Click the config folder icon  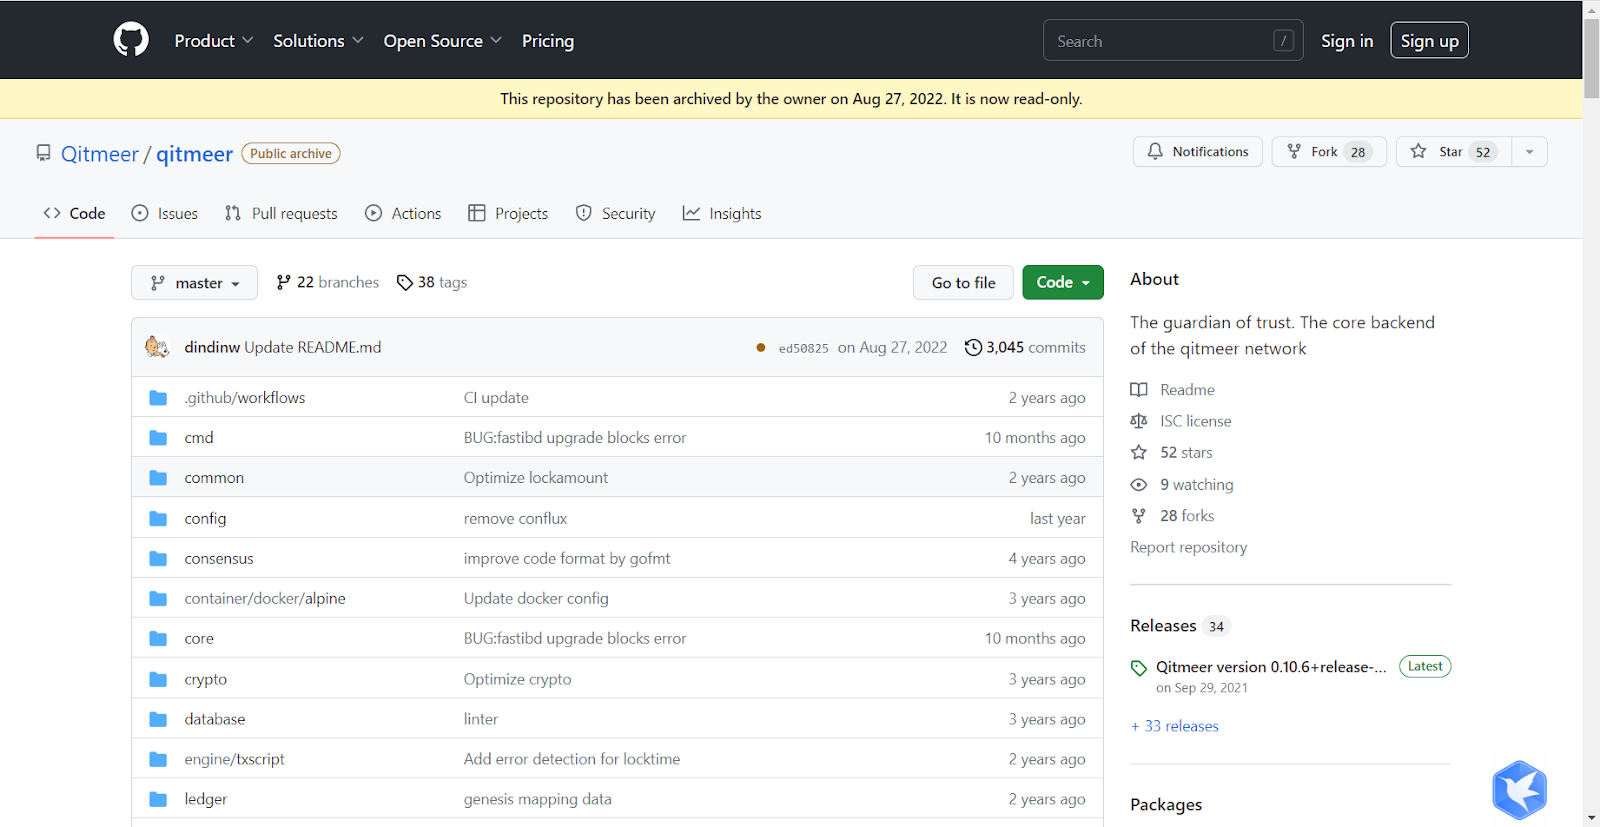tap(158, 518)
